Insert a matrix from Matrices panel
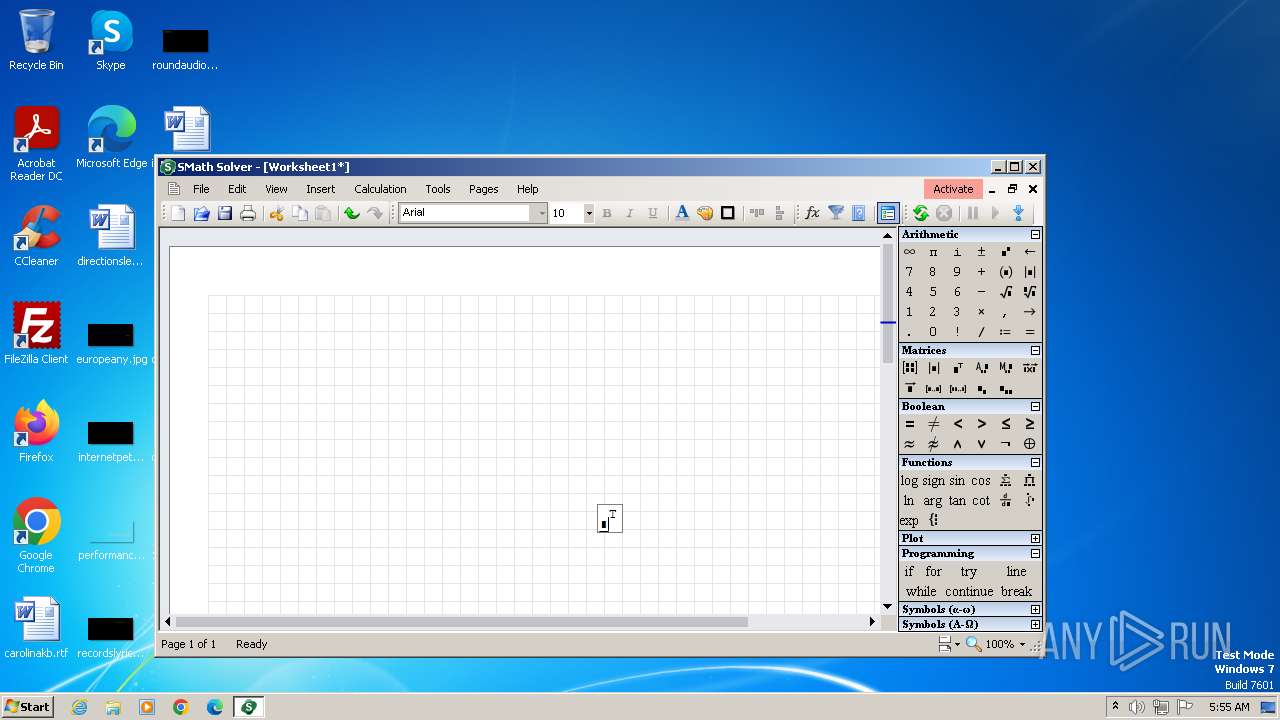This screenshot has height=720, width=1280. click(910, 368)
